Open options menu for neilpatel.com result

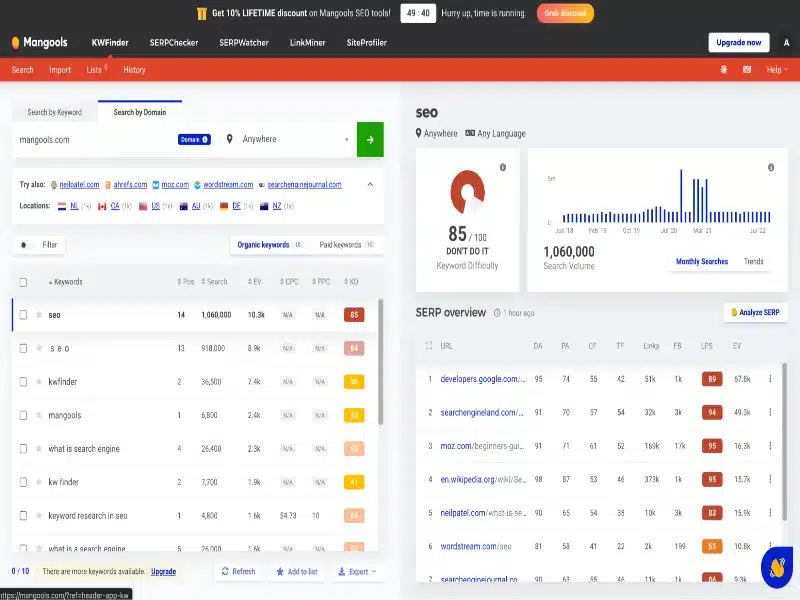coord(770,512)
